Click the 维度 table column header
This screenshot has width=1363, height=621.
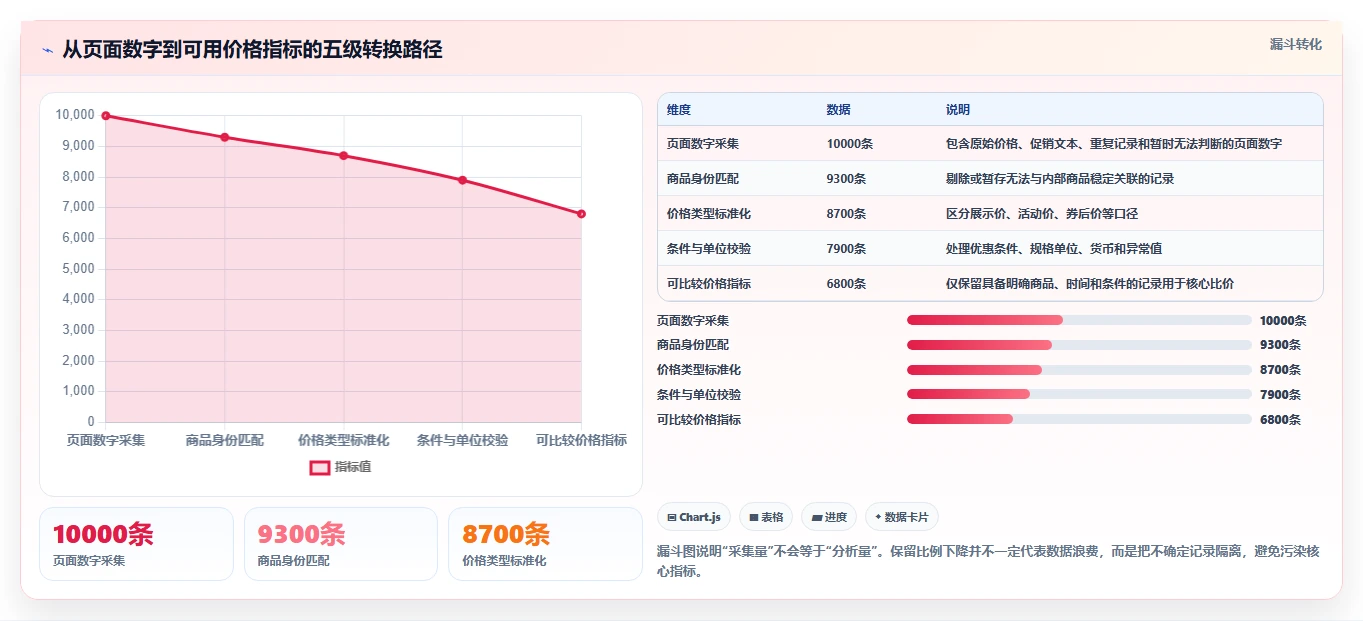pos(679,110)
